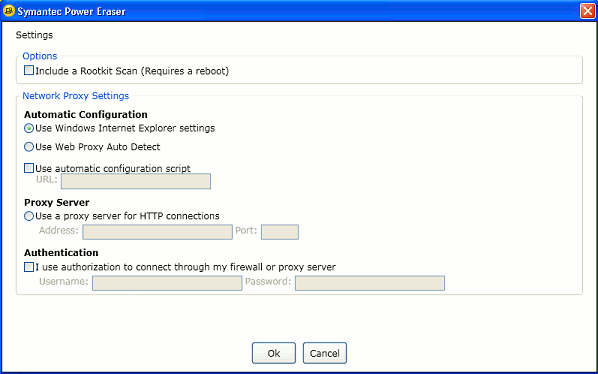This screenshot has width=598, height=374.
Task: Click the Options group label
Action: click(x=40, y=56)
